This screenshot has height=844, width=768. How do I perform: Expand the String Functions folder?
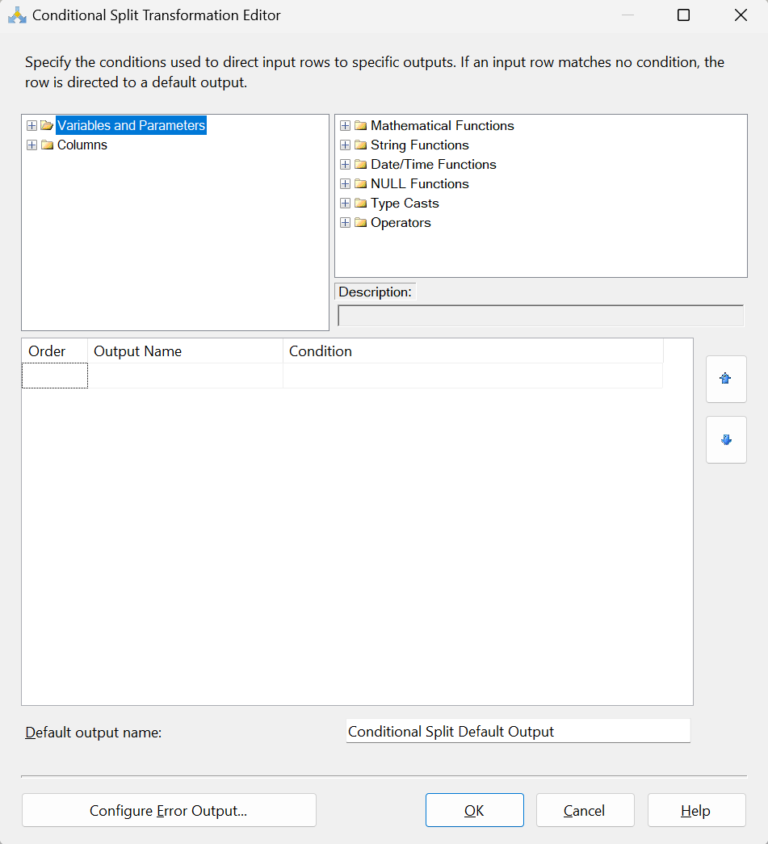pyautogui.click(x=345, y=145)
